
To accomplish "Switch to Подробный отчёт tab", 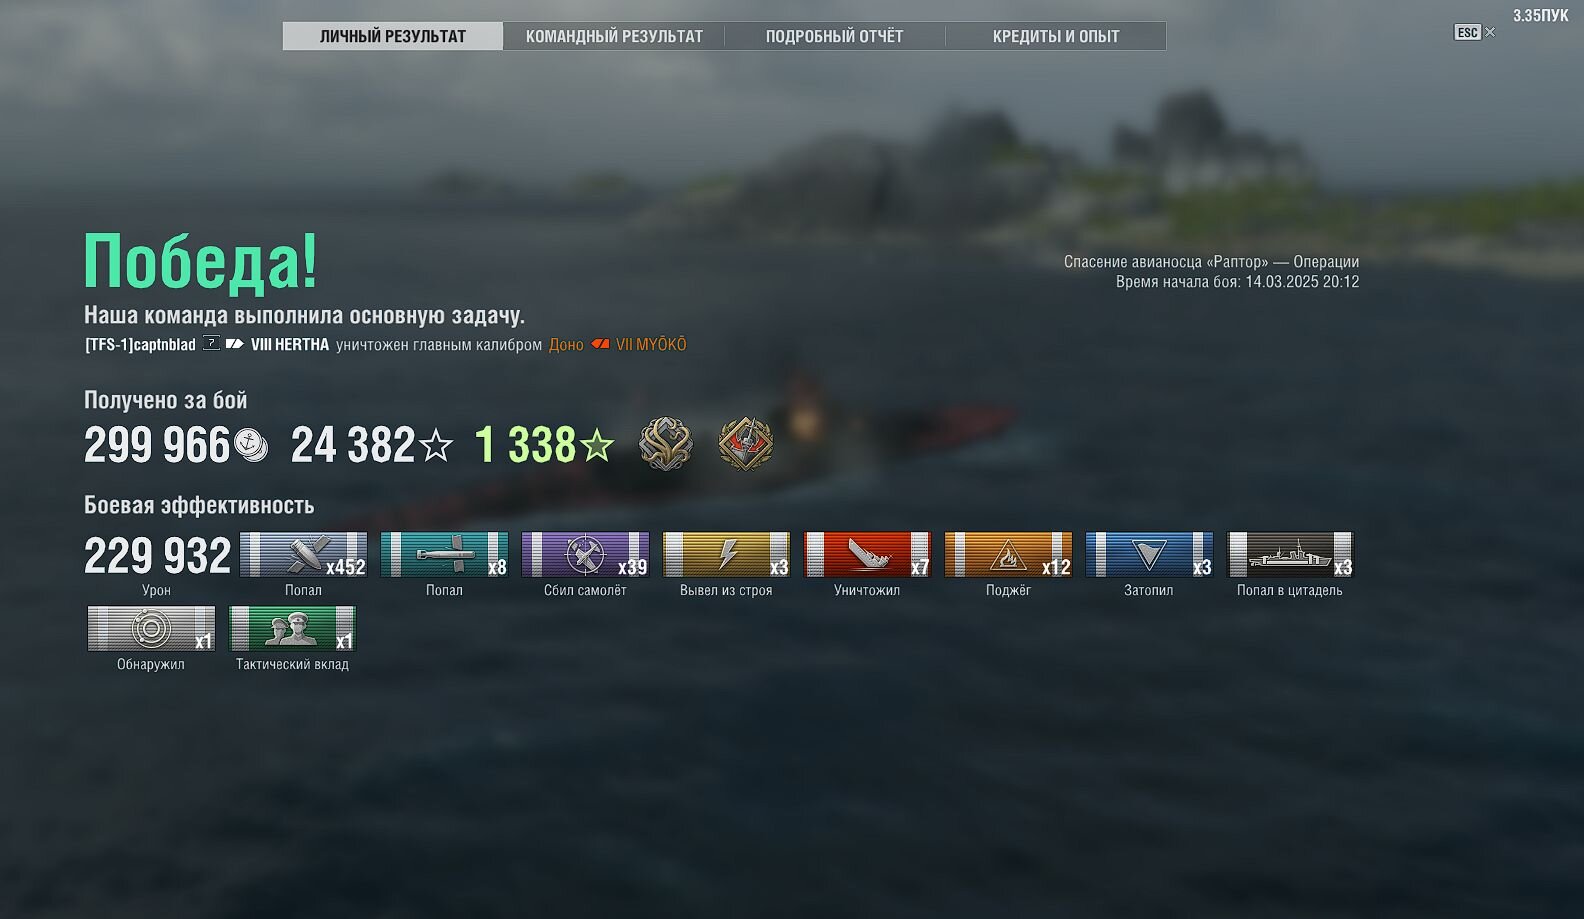I will pyautogui.click(x=834, y=36).
